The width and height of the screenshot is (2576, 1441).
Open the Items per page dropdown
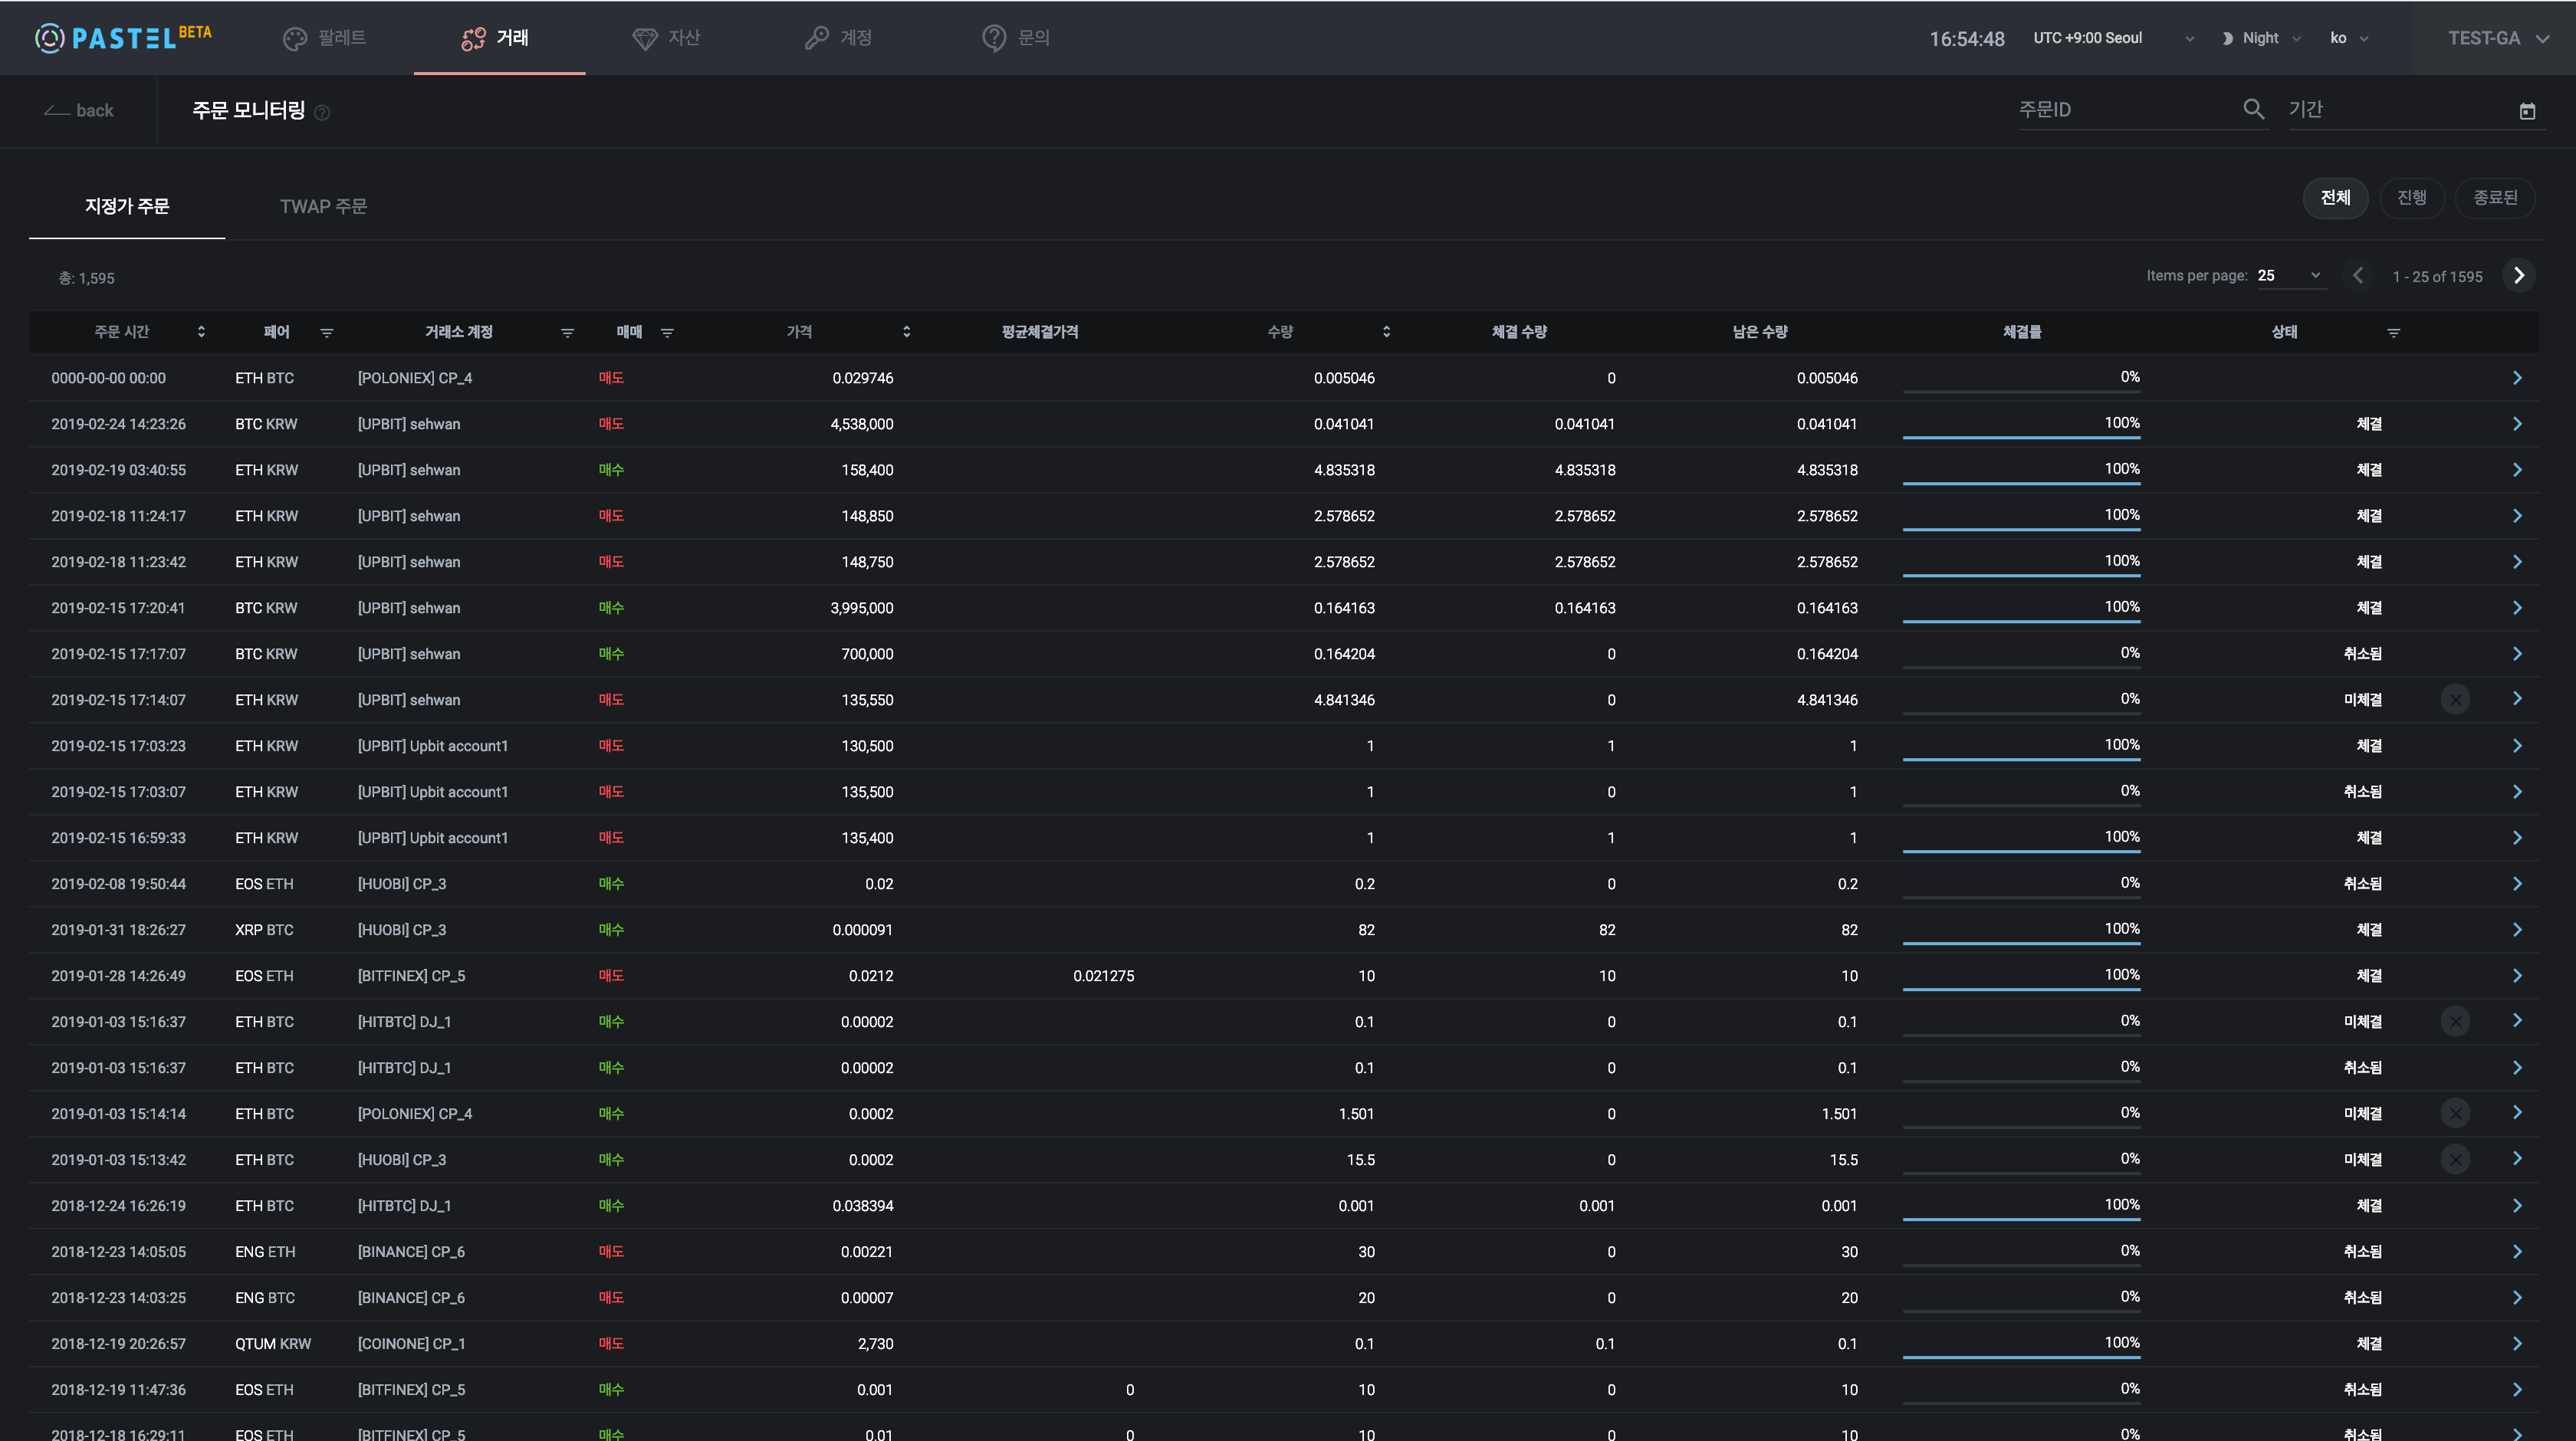tap(2290, 276)
